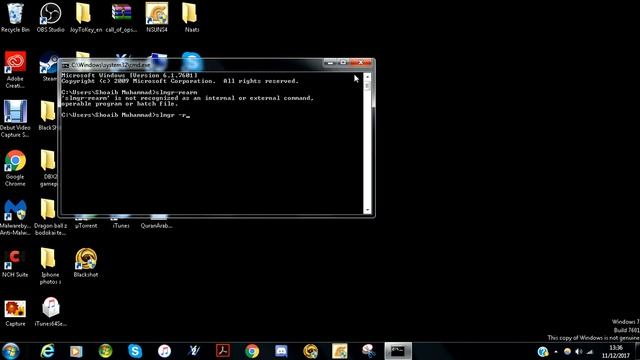640x360 pixels.
Task: Select the Malwarebytes Anti-Malware desktop icon
Action: pyautogui.click(x=15, y=217)
